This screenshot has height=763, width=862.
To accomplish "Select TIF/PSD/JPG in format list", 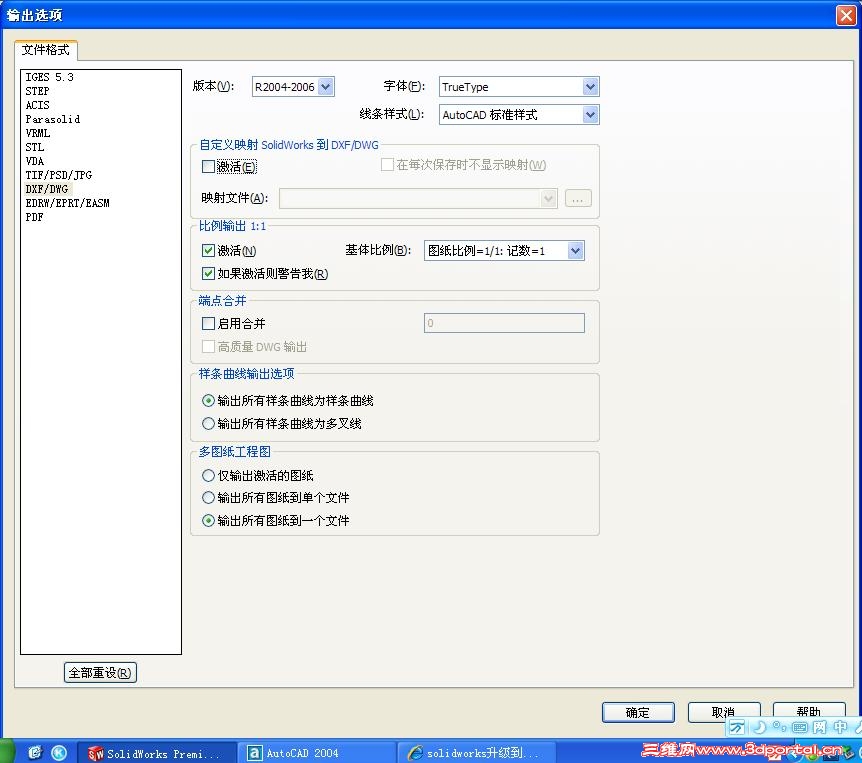I will [x=59, y=175].
